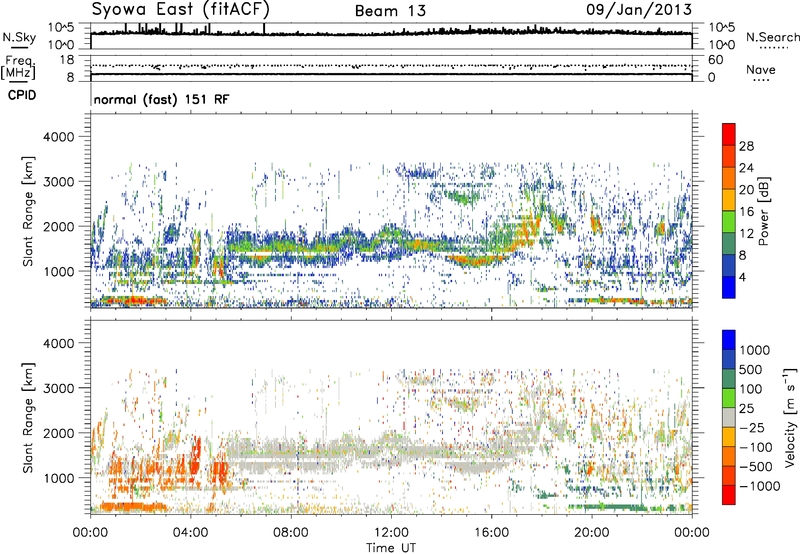Click the "16:00" time tick label
Screen dimensions: 800x554
pos(491,533)
